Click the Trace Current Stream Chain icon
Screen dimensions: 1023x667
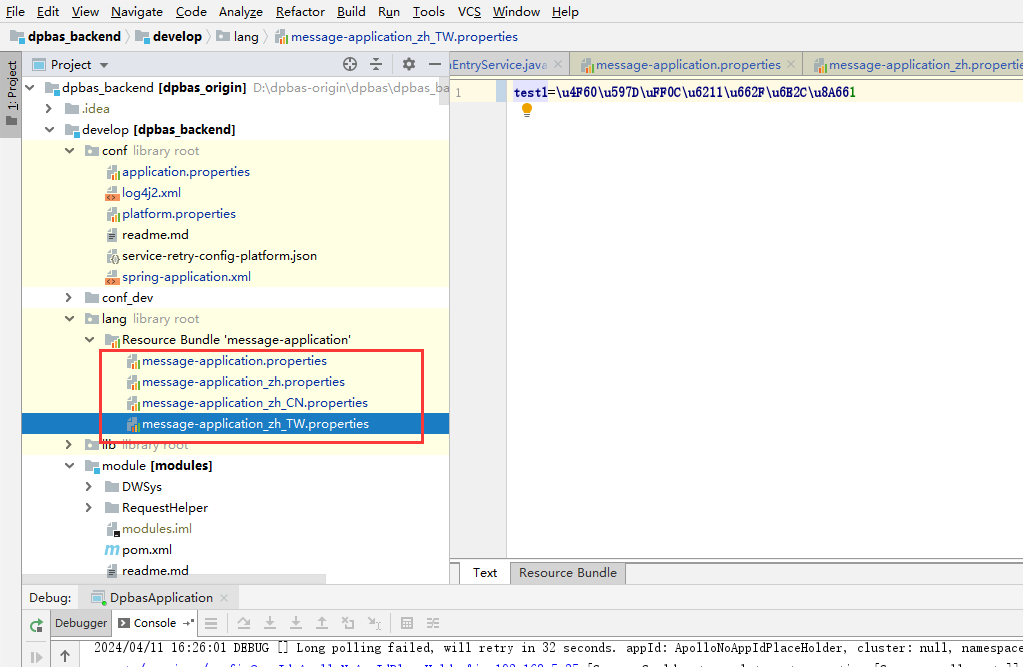pos(433,623)
